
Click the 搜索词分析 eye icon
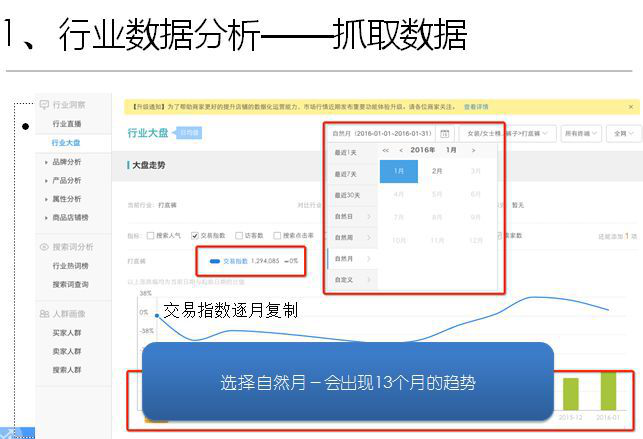click(x=44, y=246)
